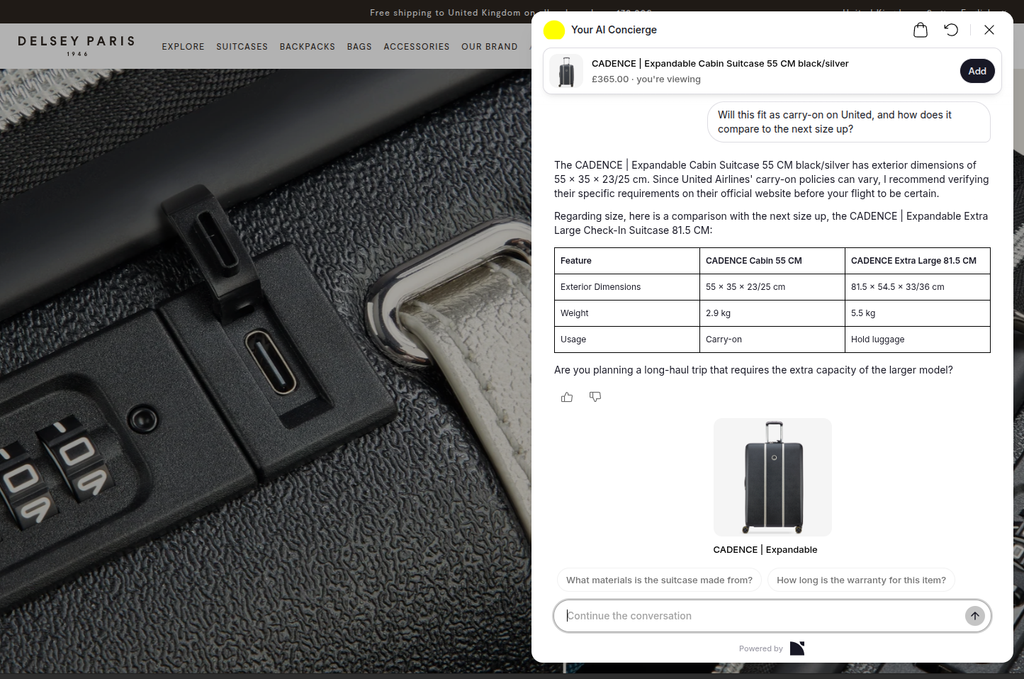Image resolution: width=1024 pixels, height=679 pixels.
Task: Click the Powered by logo icon
Action: point(797,648)
